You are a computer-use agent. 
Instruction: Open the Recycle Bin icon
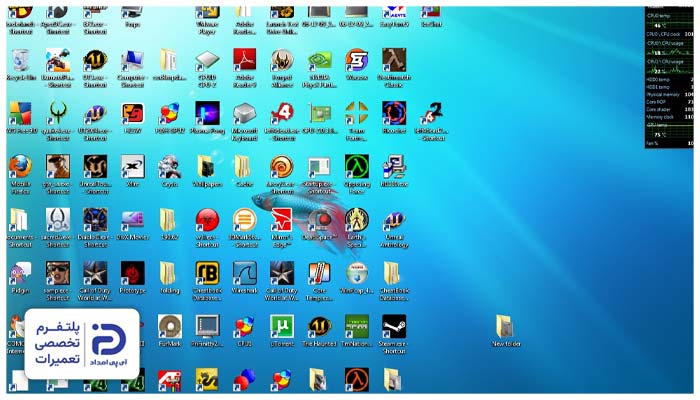click(x=21, y=61)
